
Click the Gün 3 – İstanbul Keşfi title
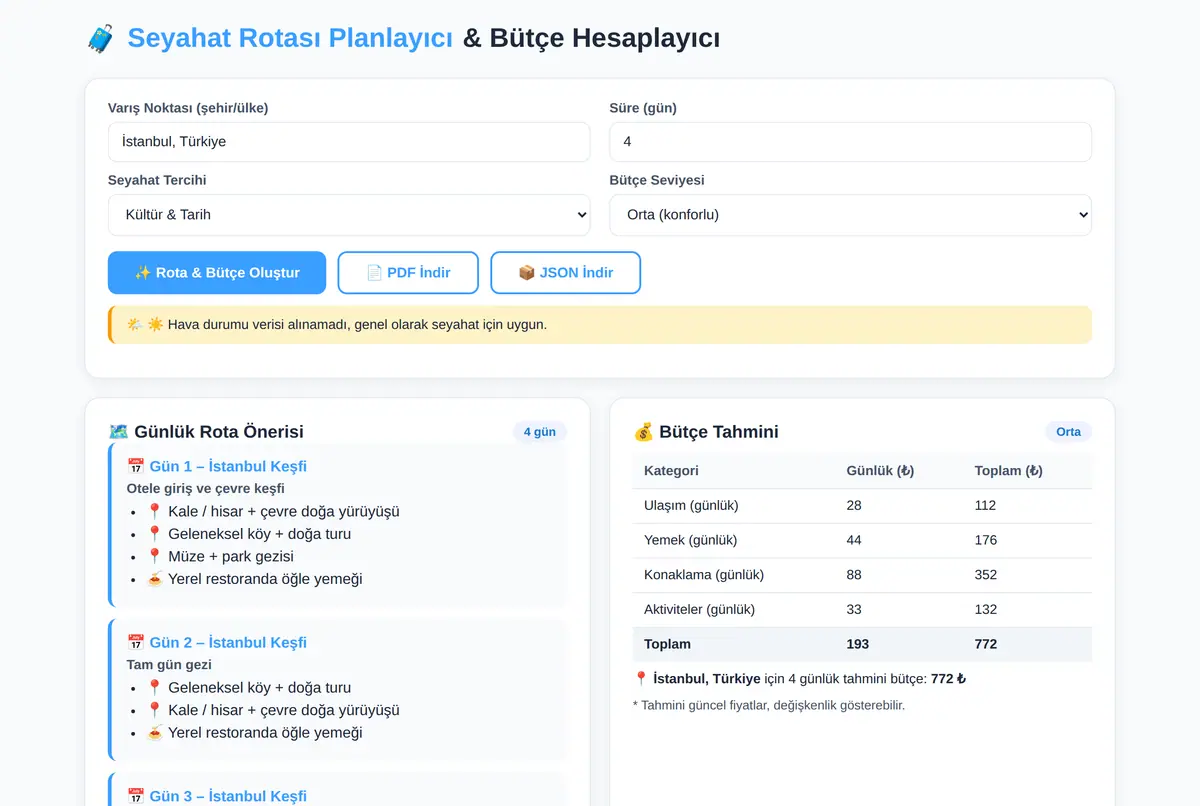point(228,796)
